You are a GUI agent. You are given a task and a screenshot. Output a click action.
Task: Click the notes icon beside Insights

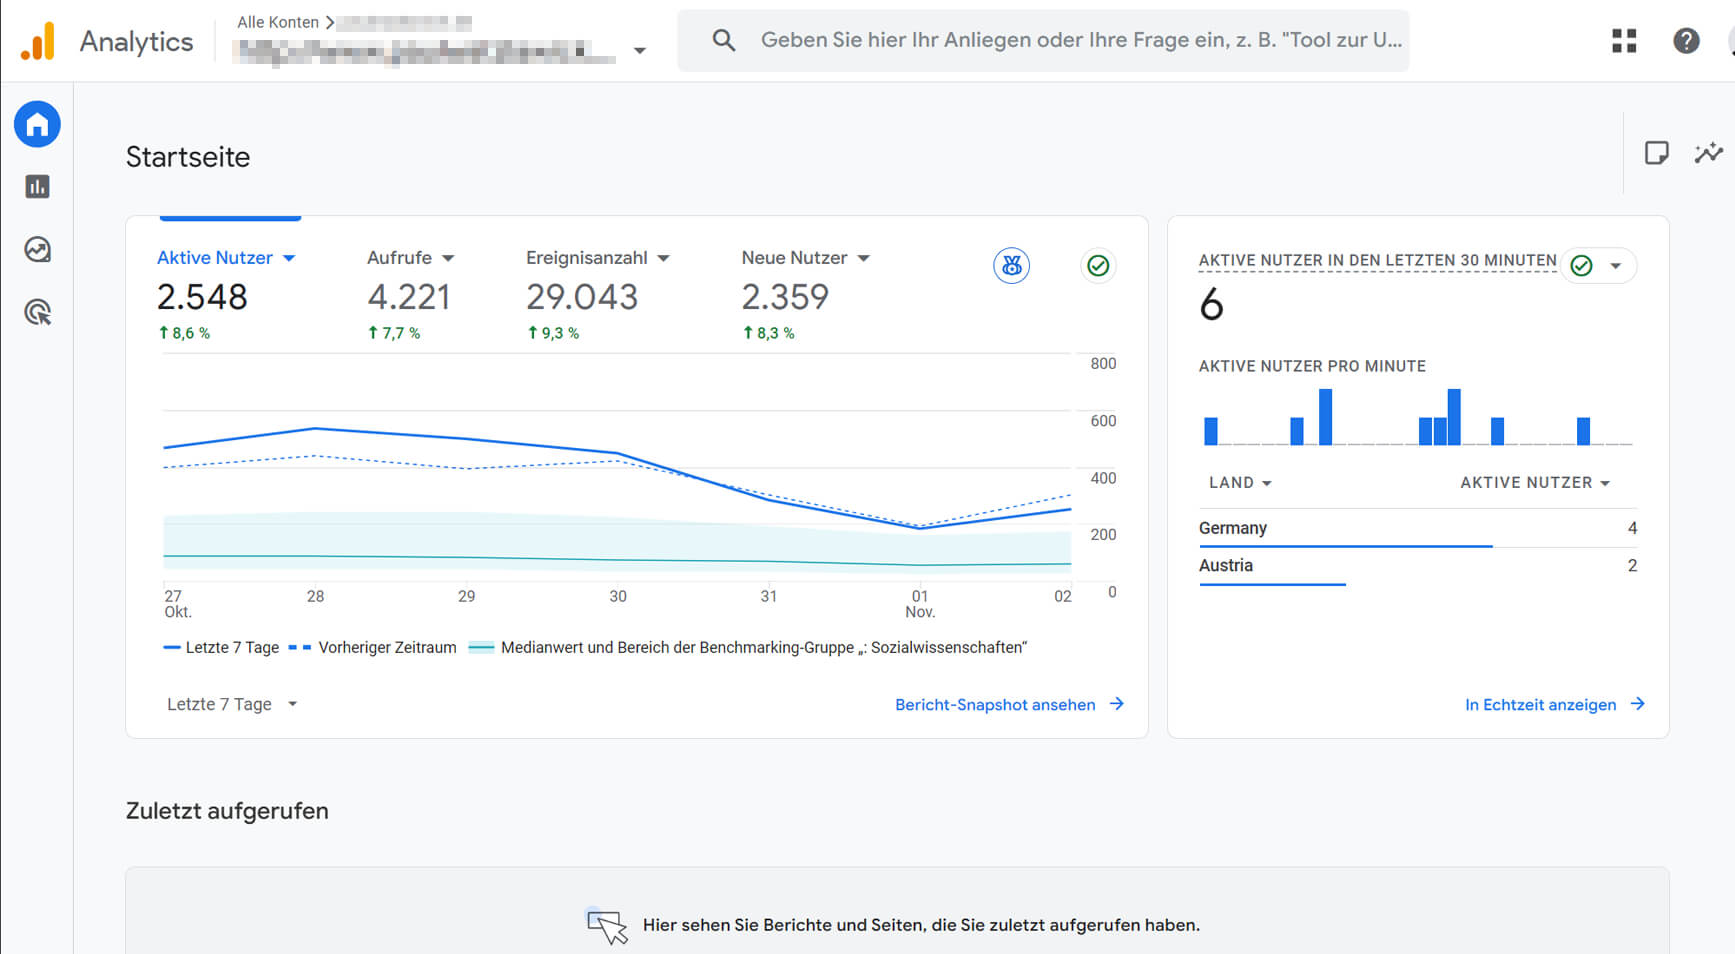(1656, 153)
